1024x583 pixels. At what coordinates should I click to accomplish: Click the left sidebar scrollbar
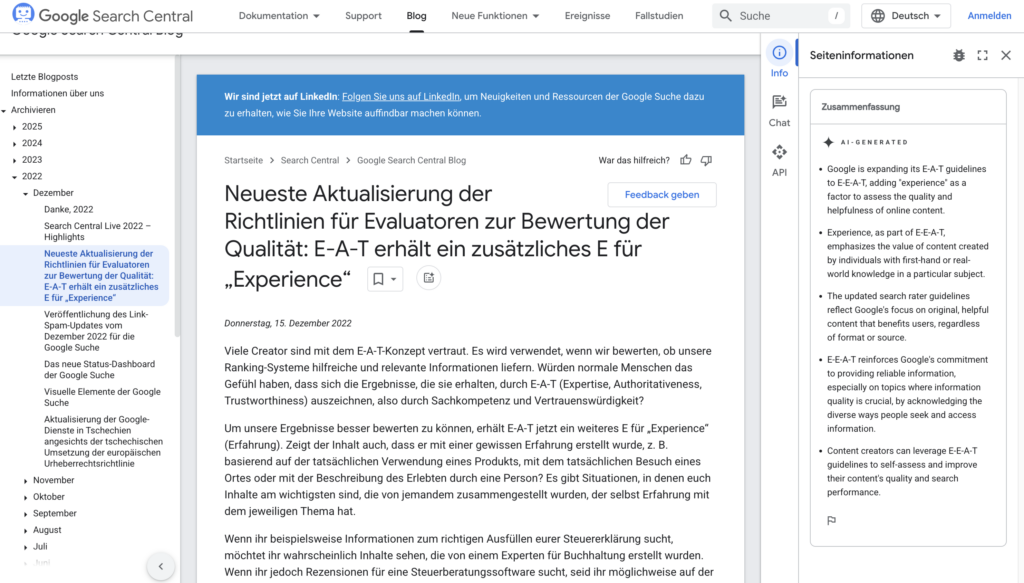click(x=177, y=196)
